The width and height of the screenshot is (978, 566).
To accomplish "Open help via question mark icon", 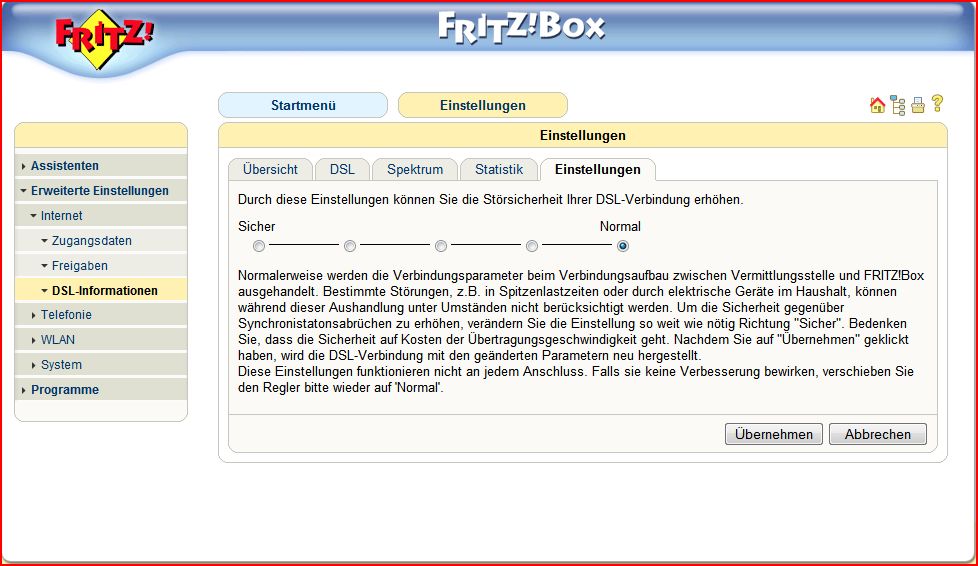I will point(937,104).
